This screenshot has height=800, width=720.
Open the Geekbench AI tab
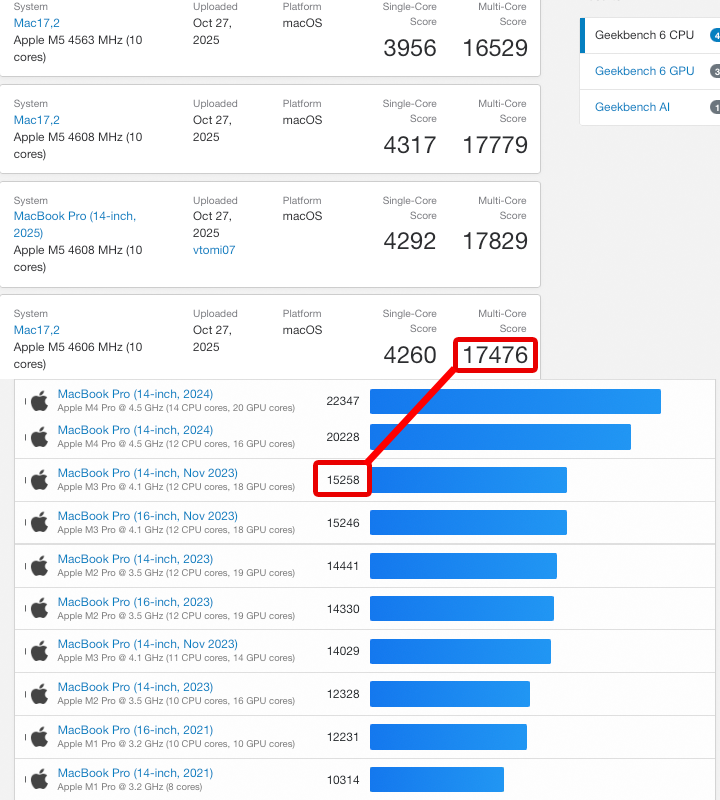click(x=632, y=107)
